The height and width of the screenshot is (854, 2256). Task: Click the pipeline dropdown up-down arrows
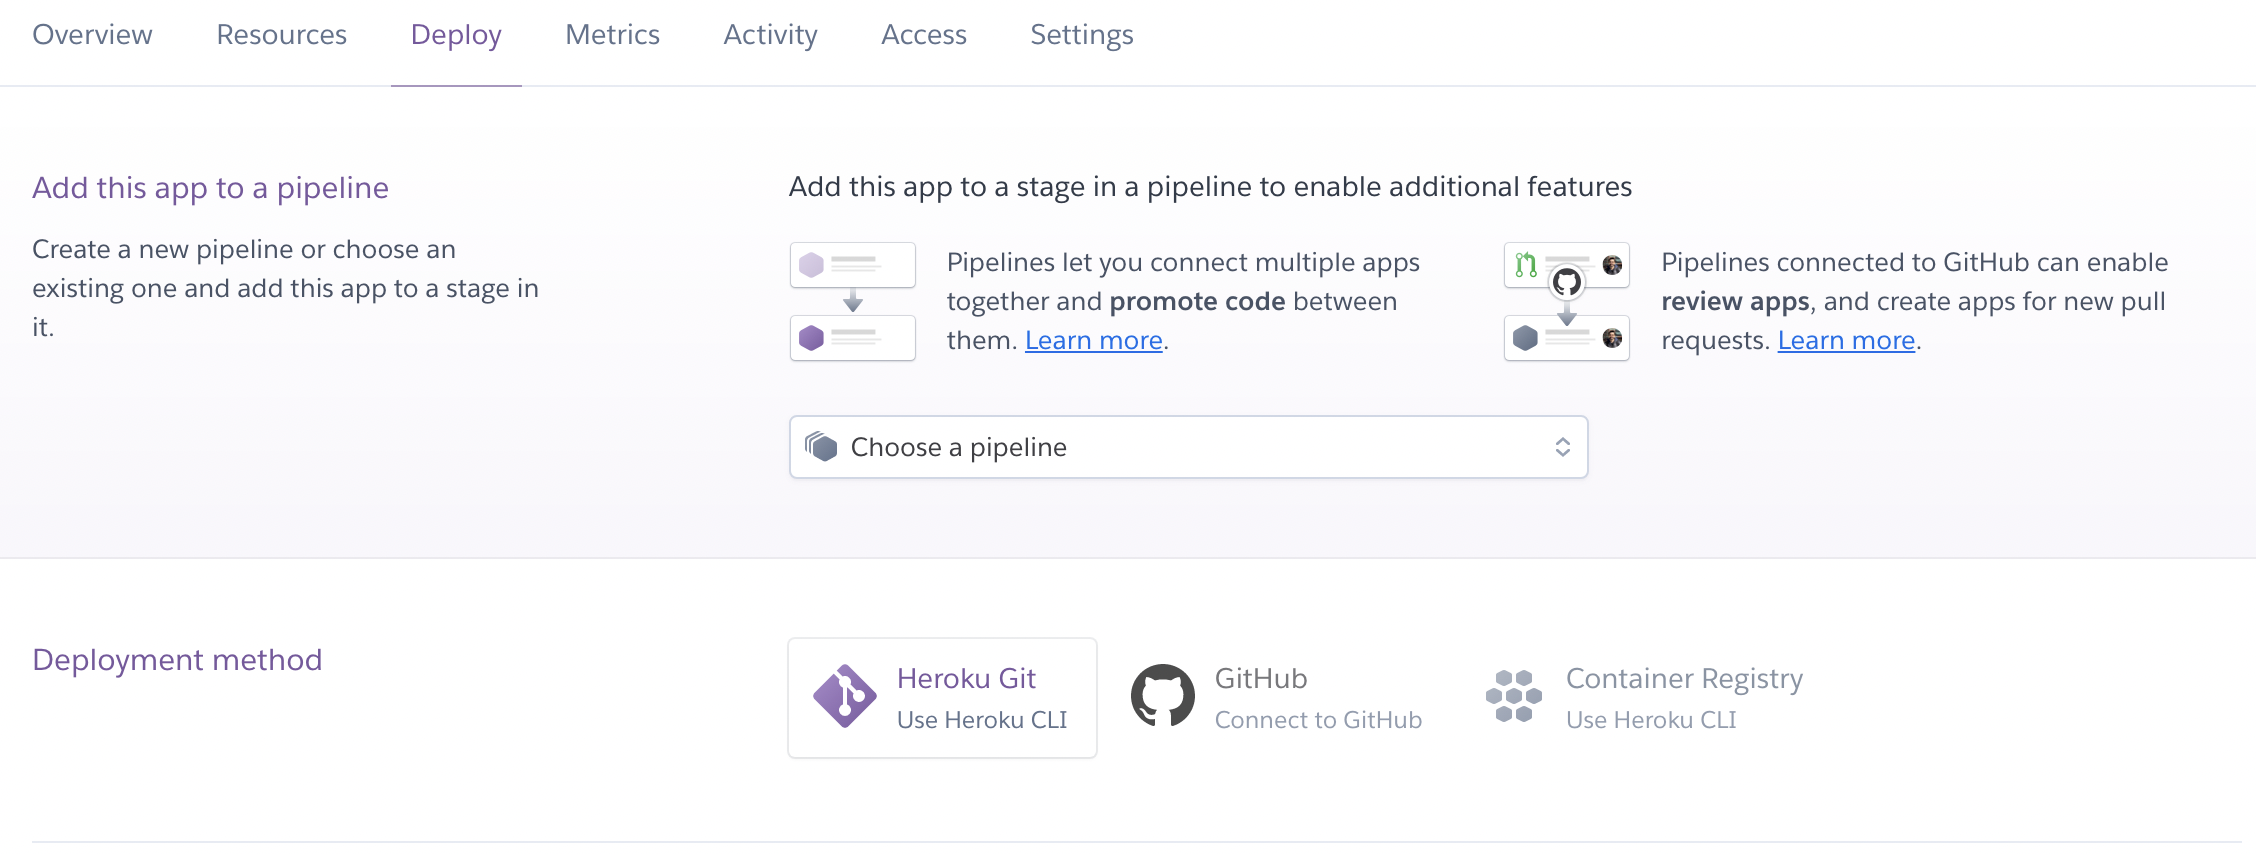click(x=1562, y=447)
